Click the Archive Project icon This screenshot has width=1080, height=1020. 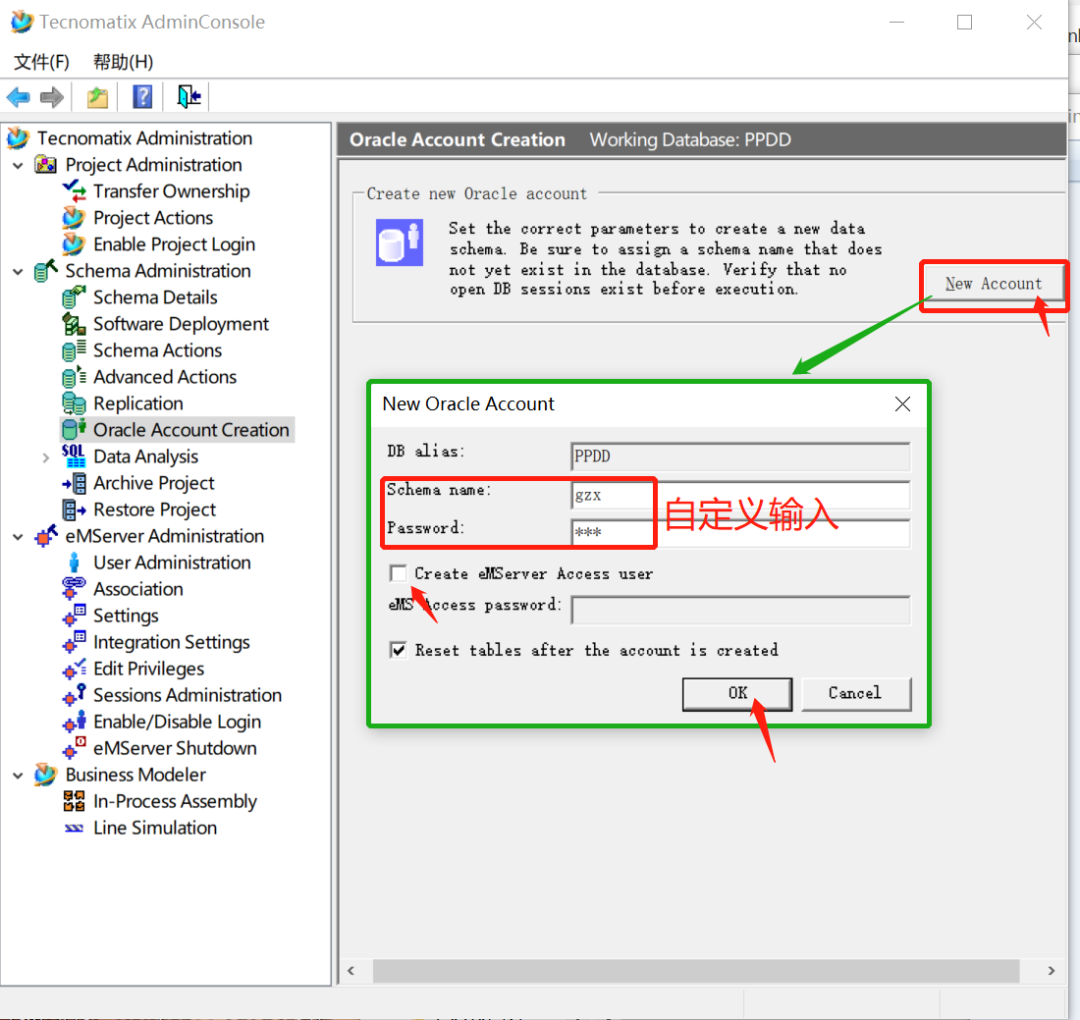(74, 483)
